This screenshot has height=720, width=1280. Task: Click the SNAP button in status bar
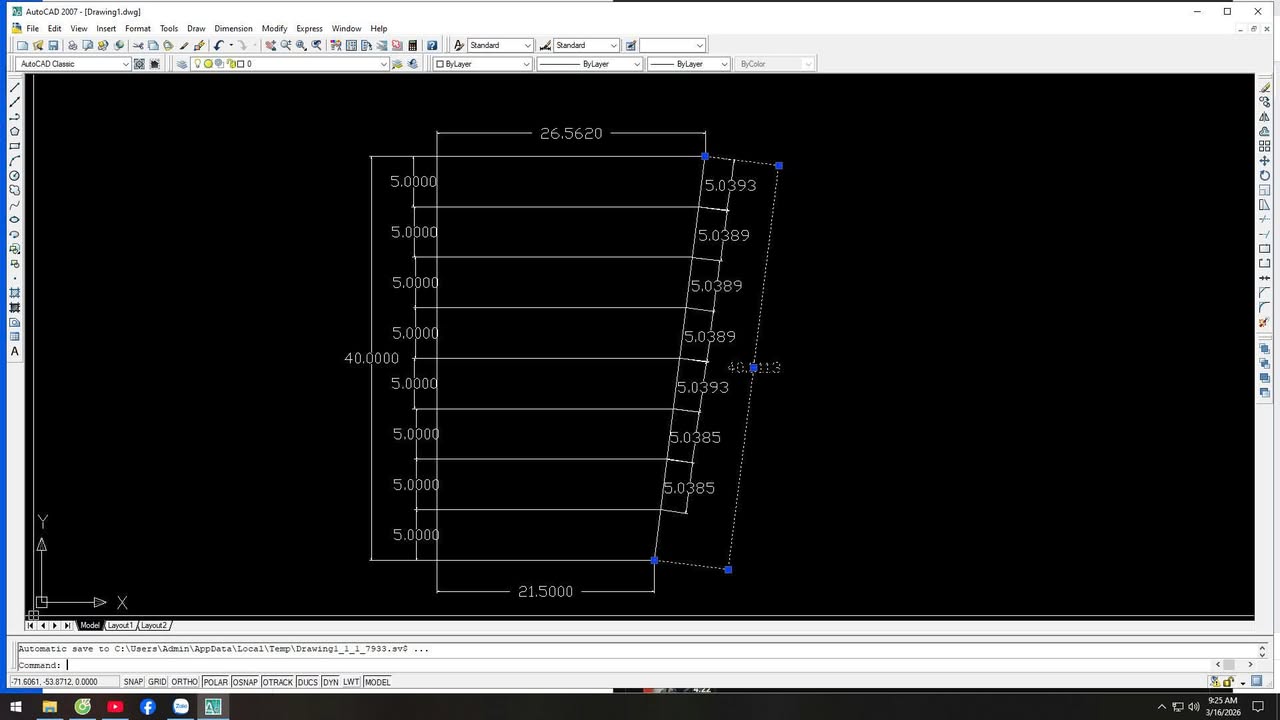click(x=133, y=682)
